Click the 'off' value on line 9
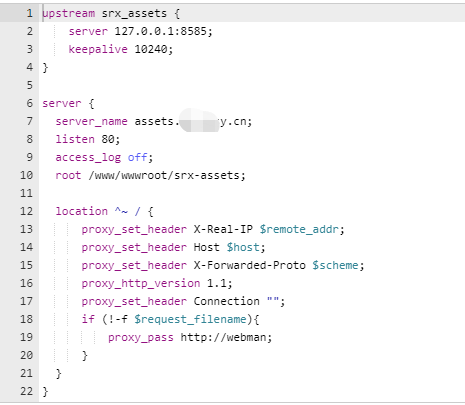Screen dimensions: 465x405 point(137,157)
